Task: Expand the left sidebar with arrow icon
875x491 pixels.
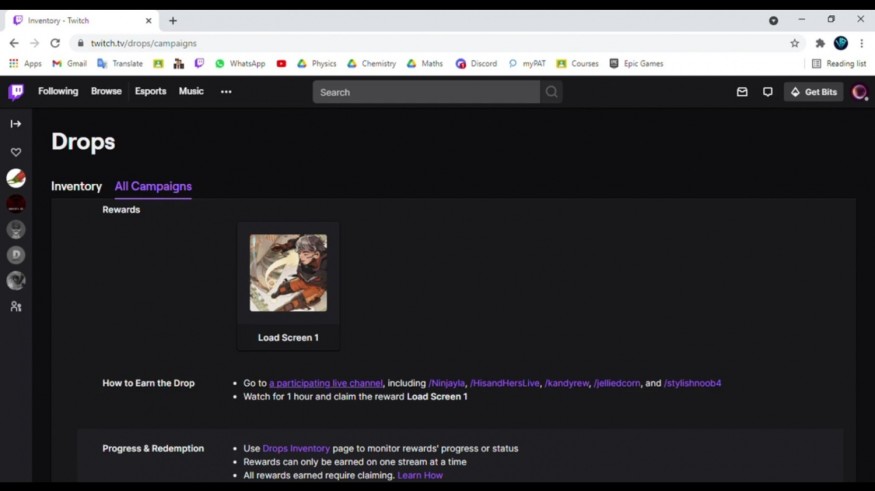Action: [16, 124]
